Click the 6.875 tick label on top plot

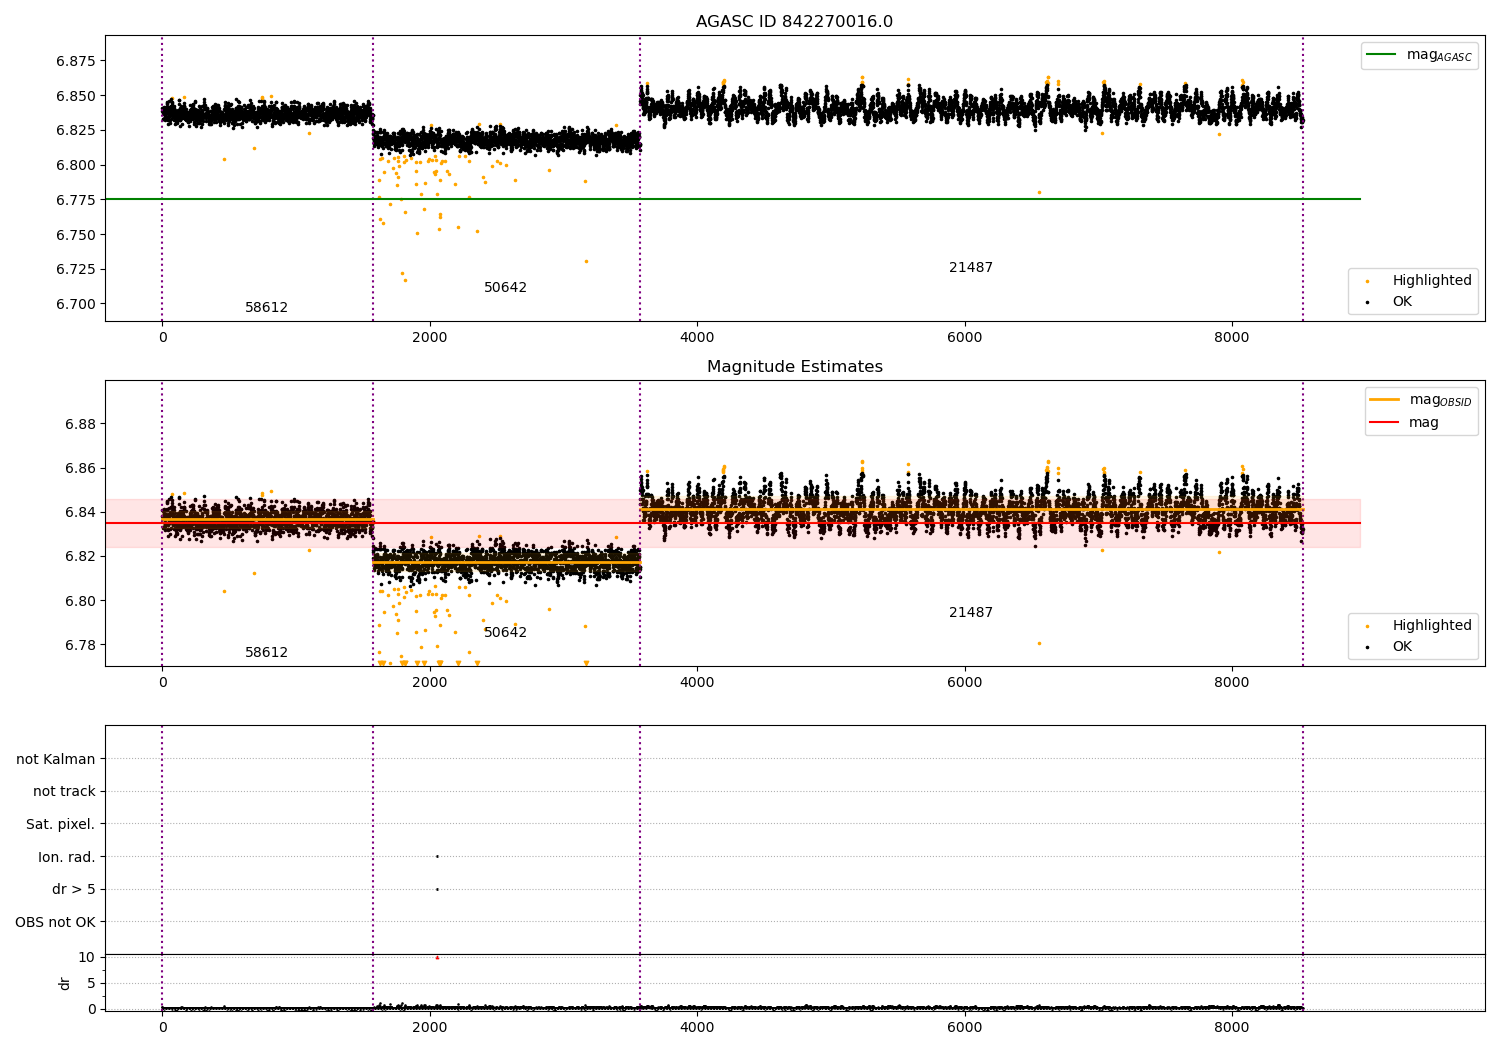[x=75, y=61]
